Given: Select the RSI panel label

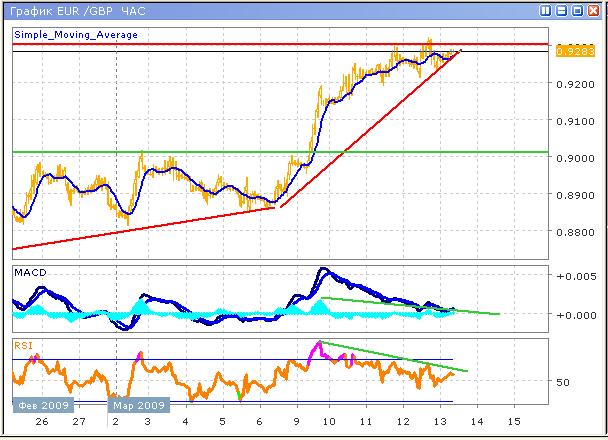Looking at the screenshot, I should (x=24, y=345).
